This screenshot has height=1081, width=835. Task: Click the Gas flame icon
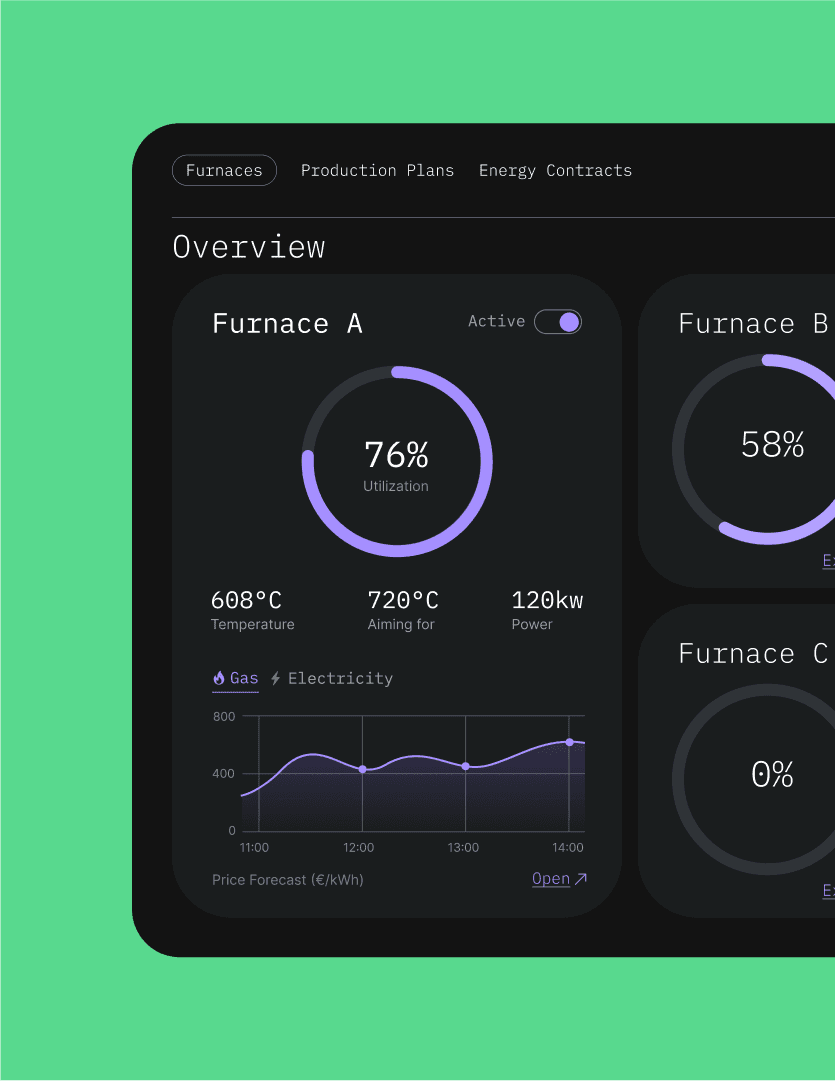[x=219, y=678]
